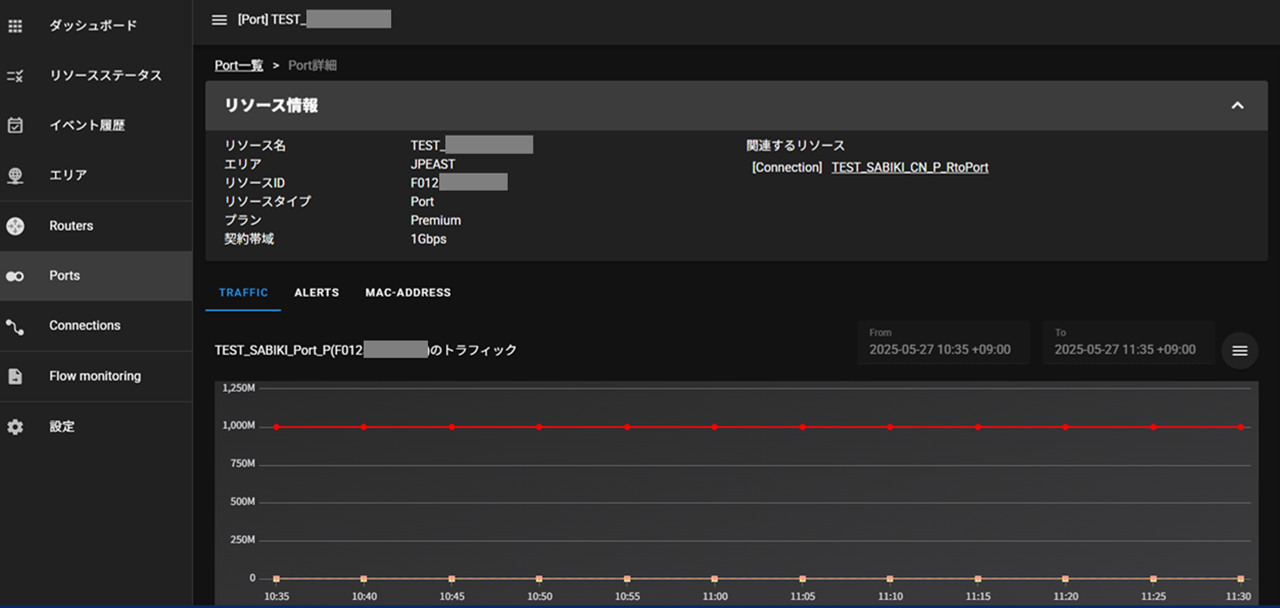Click the Routers sidebar icon
The width and height of the screenshot is (1280, 608).
[x=15, y=226]
